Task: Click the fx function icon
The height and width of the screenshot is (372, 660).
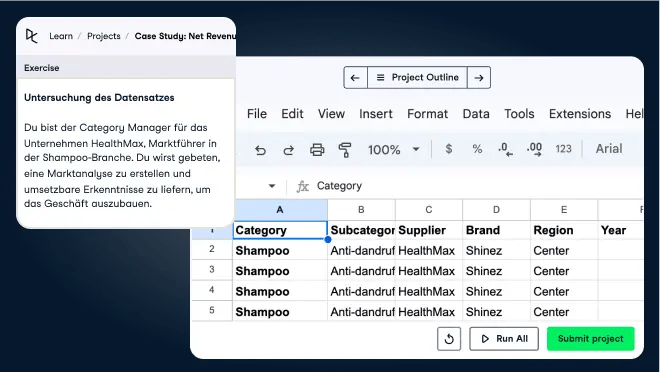Action: pos(303,186)
